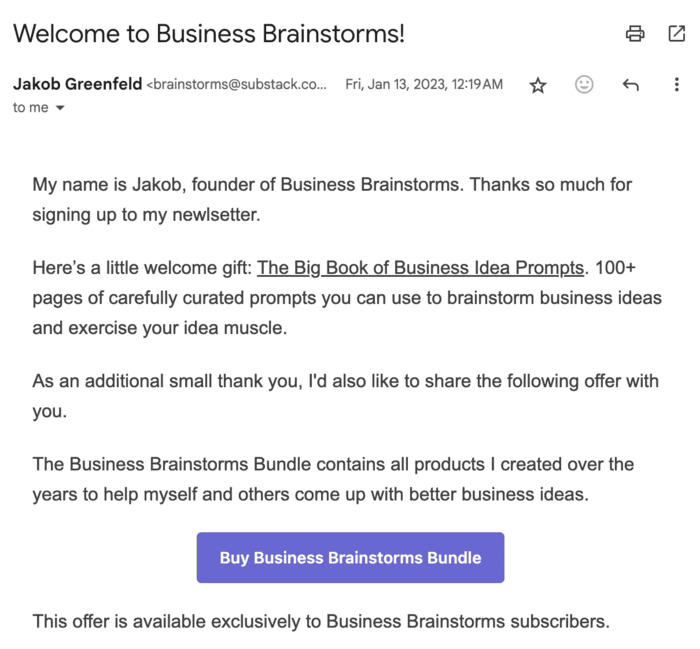
Task: Star the Business Brainstorms email
Action: coord(538,85)
